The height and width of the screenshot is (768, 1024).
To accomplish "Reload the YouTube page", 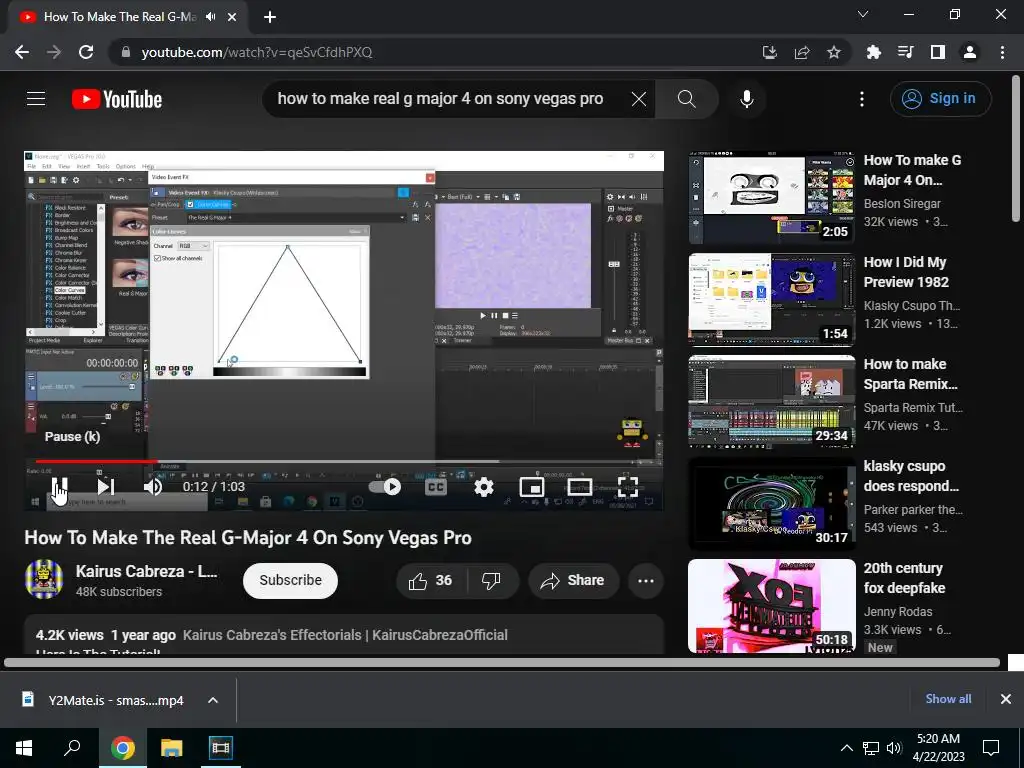I will [86, 52].
